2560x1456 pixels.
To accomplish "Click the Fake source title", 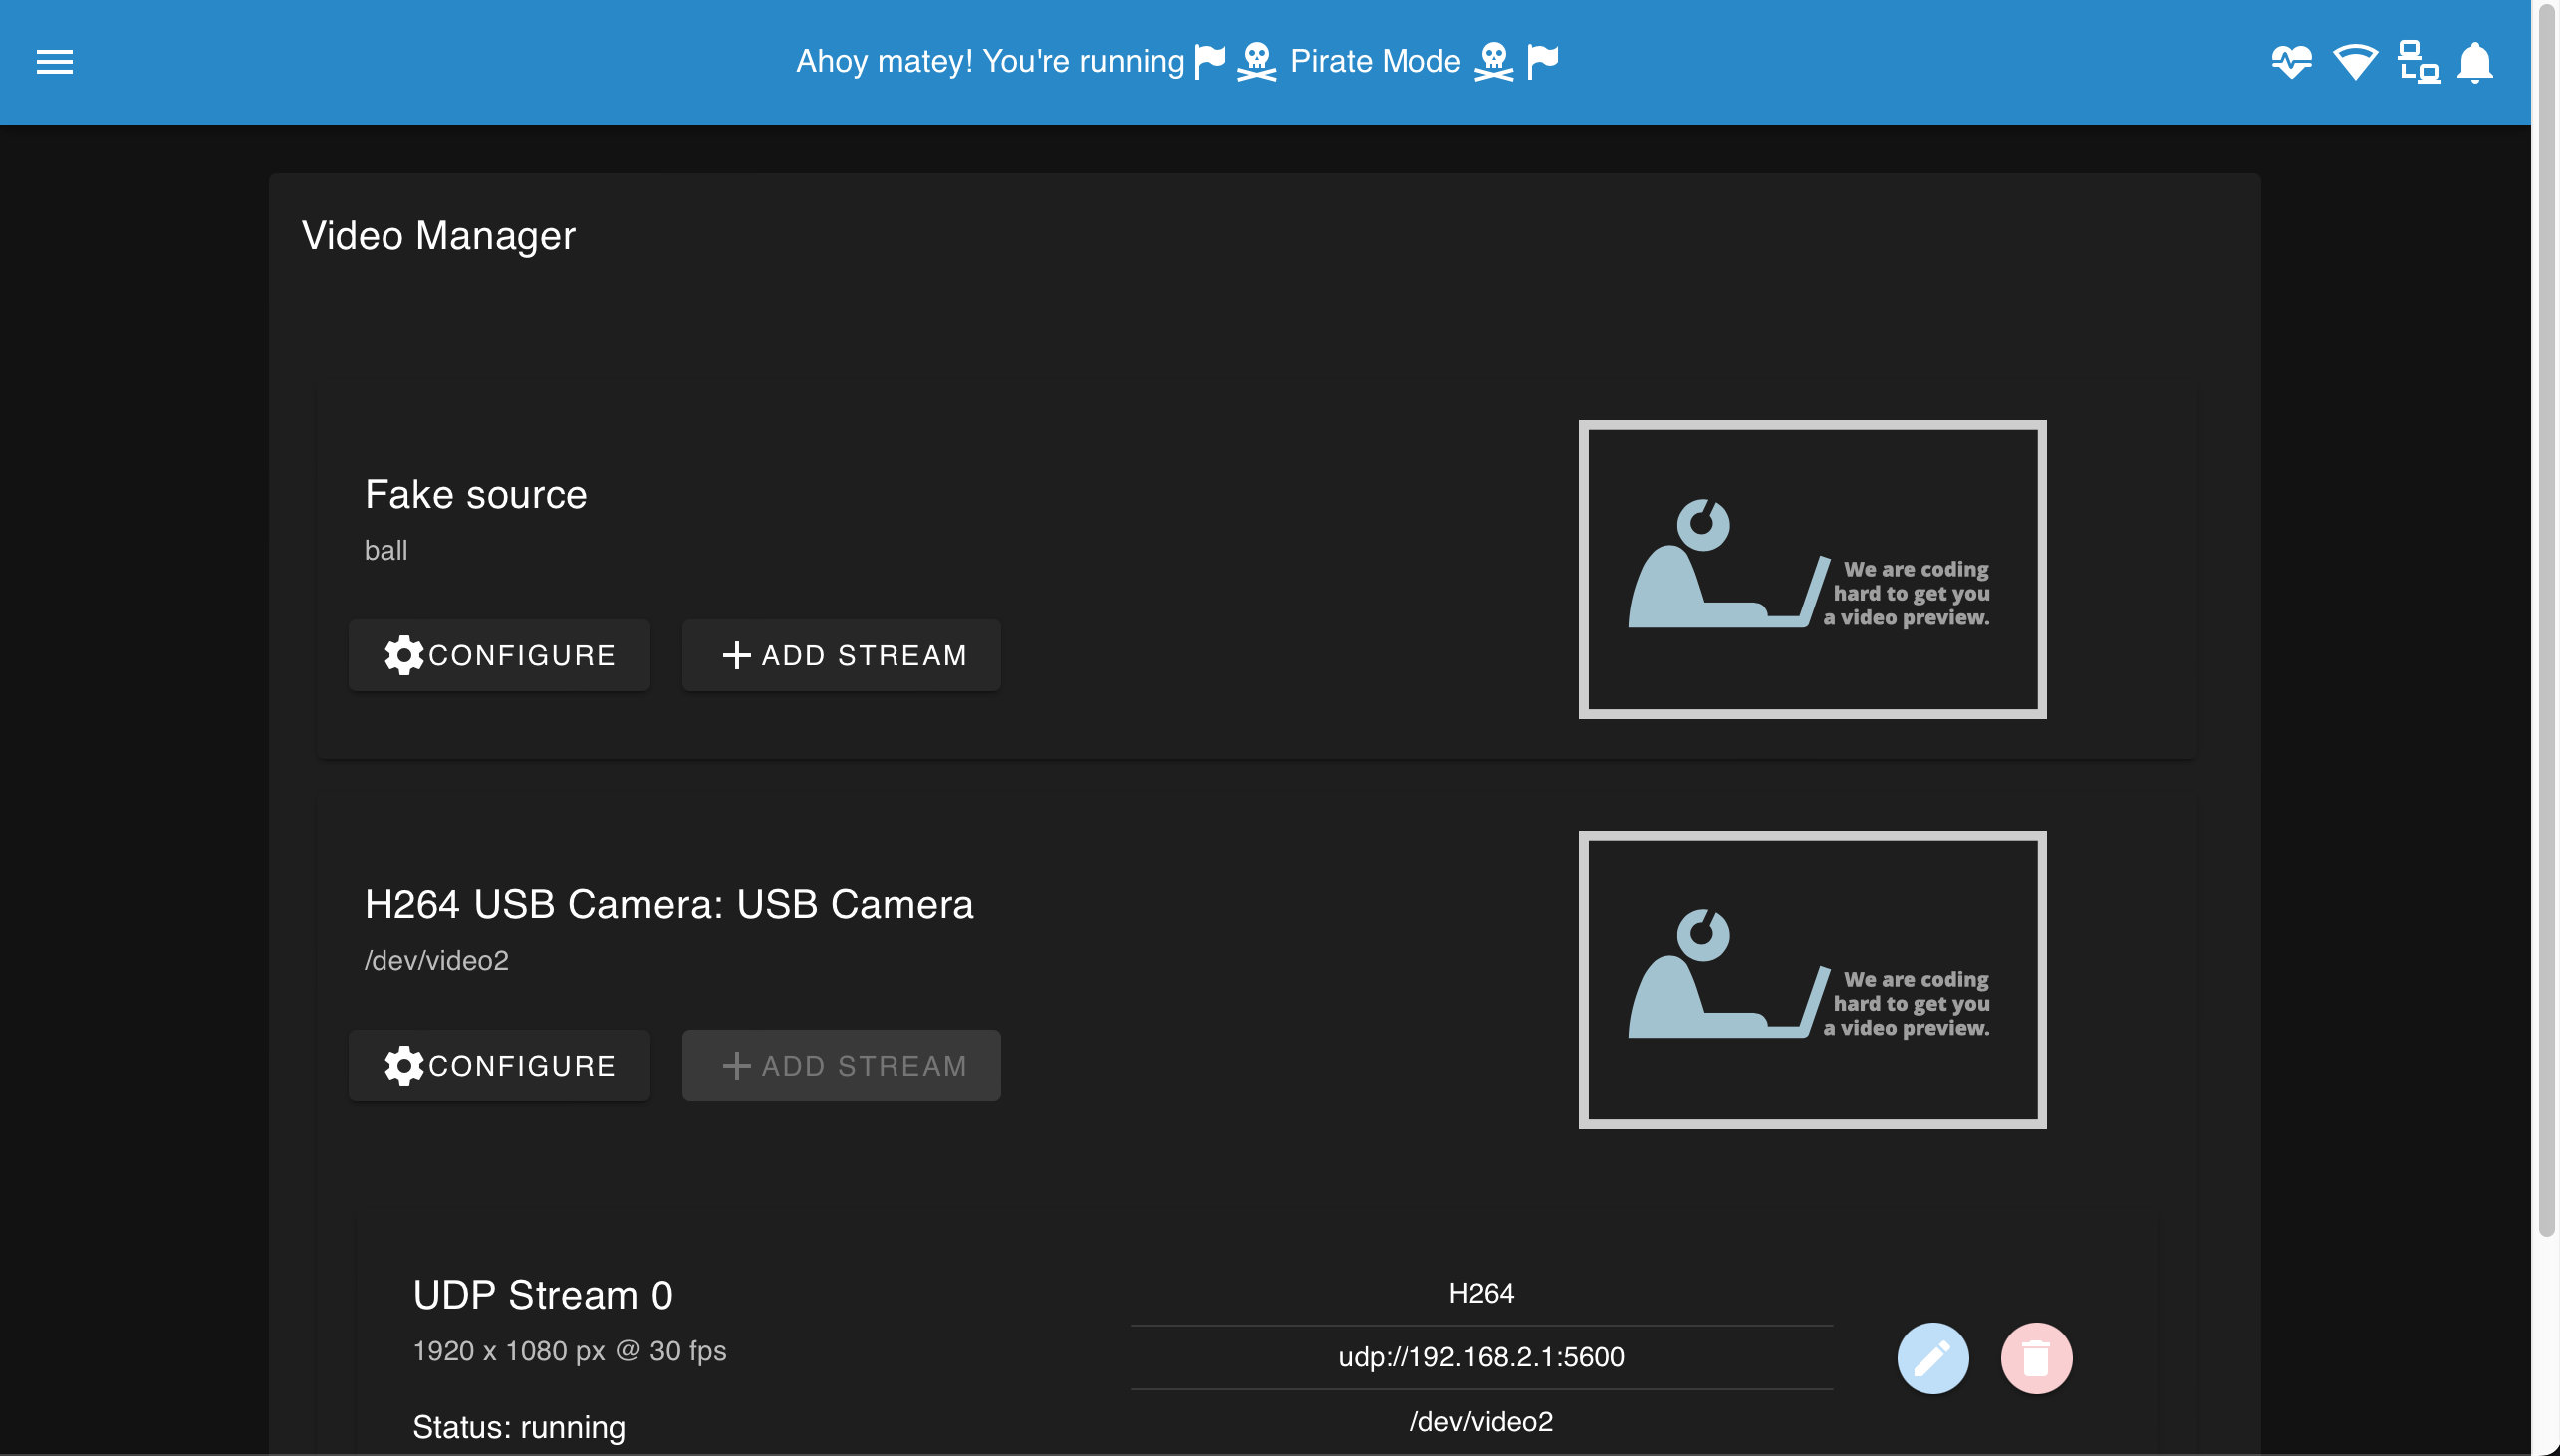I will pyautogui.click(x=476, y=494).
